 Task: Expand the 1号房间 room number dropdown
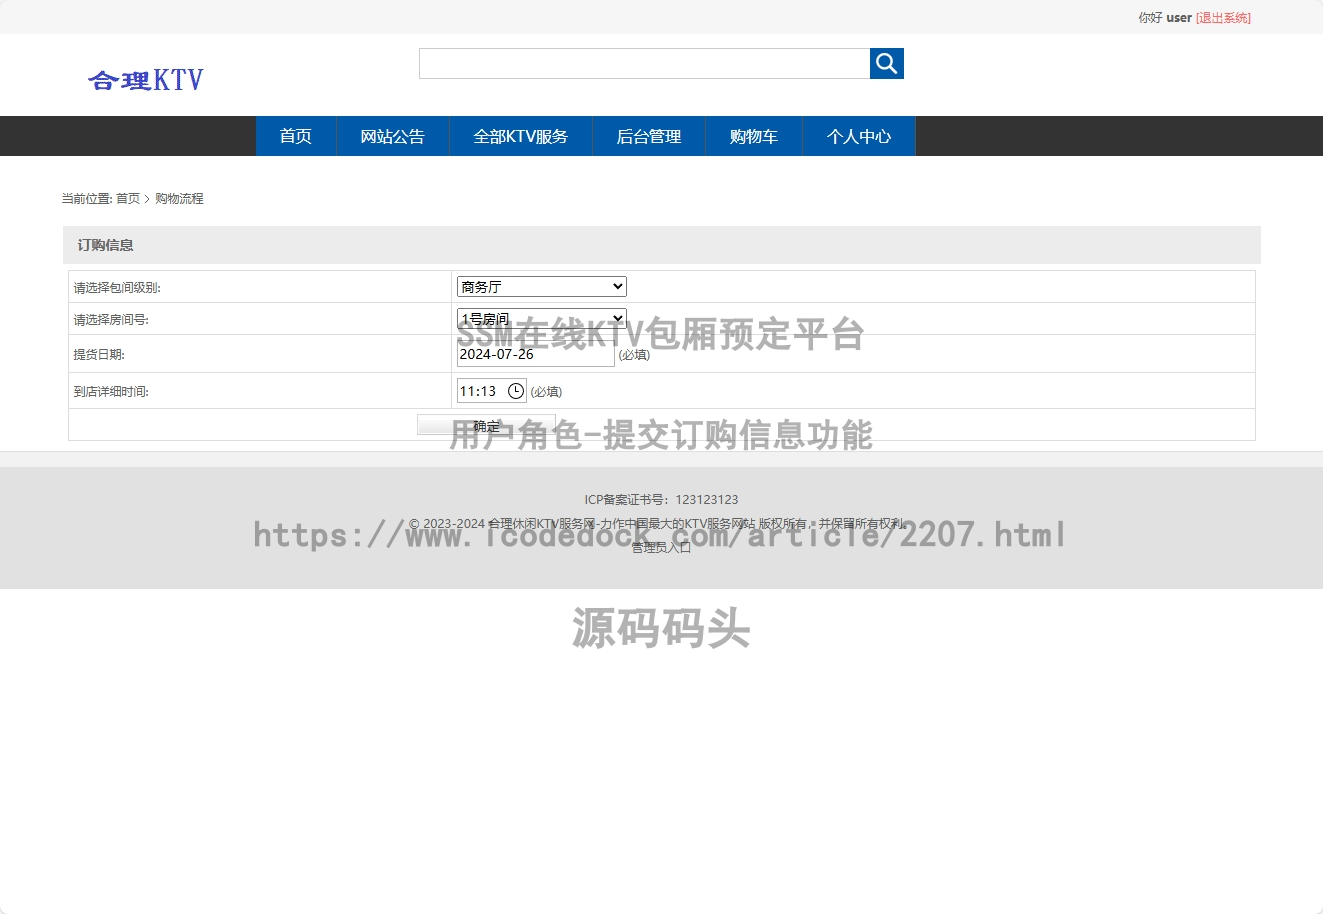[542, 319]
